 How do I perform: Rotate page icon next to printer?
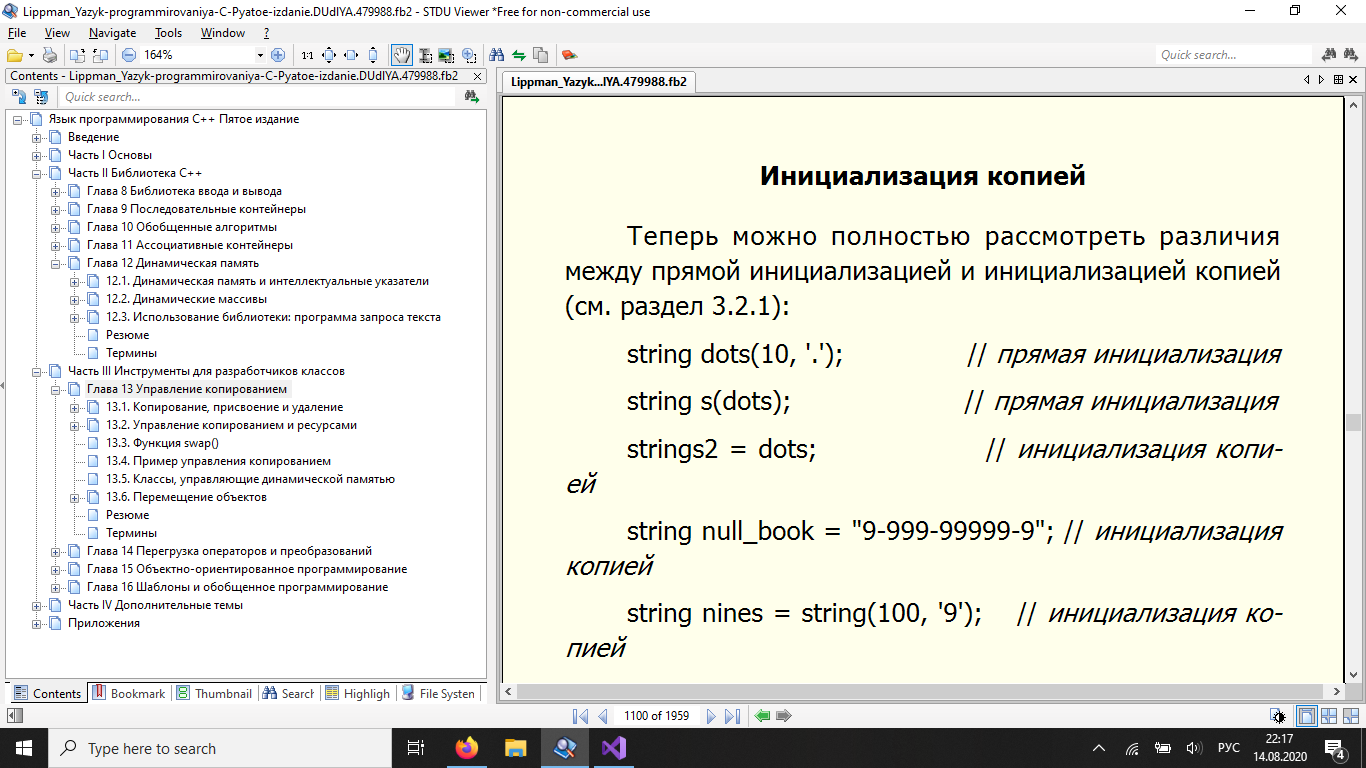(x=78, y=55)
